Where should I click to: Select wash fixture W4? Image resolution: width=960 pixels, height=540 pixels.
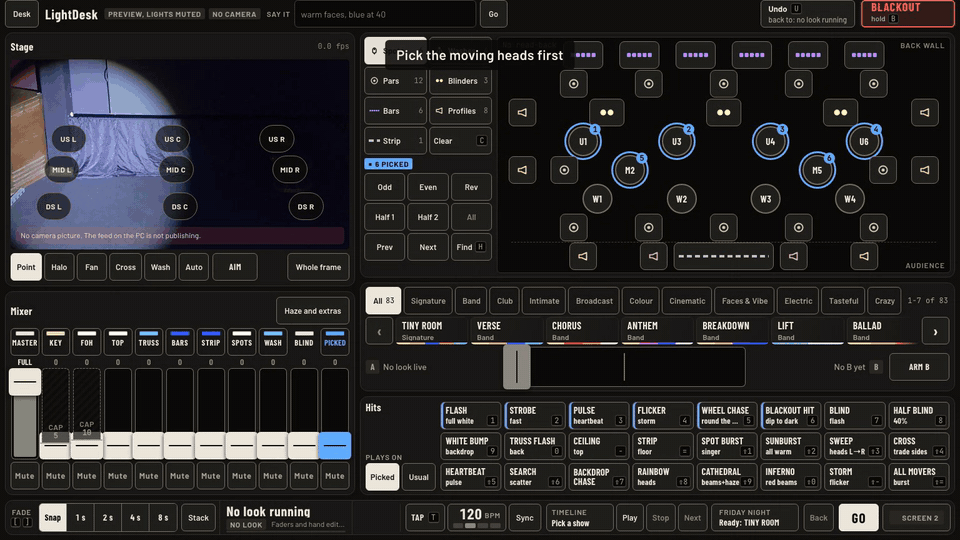[850, 199]
